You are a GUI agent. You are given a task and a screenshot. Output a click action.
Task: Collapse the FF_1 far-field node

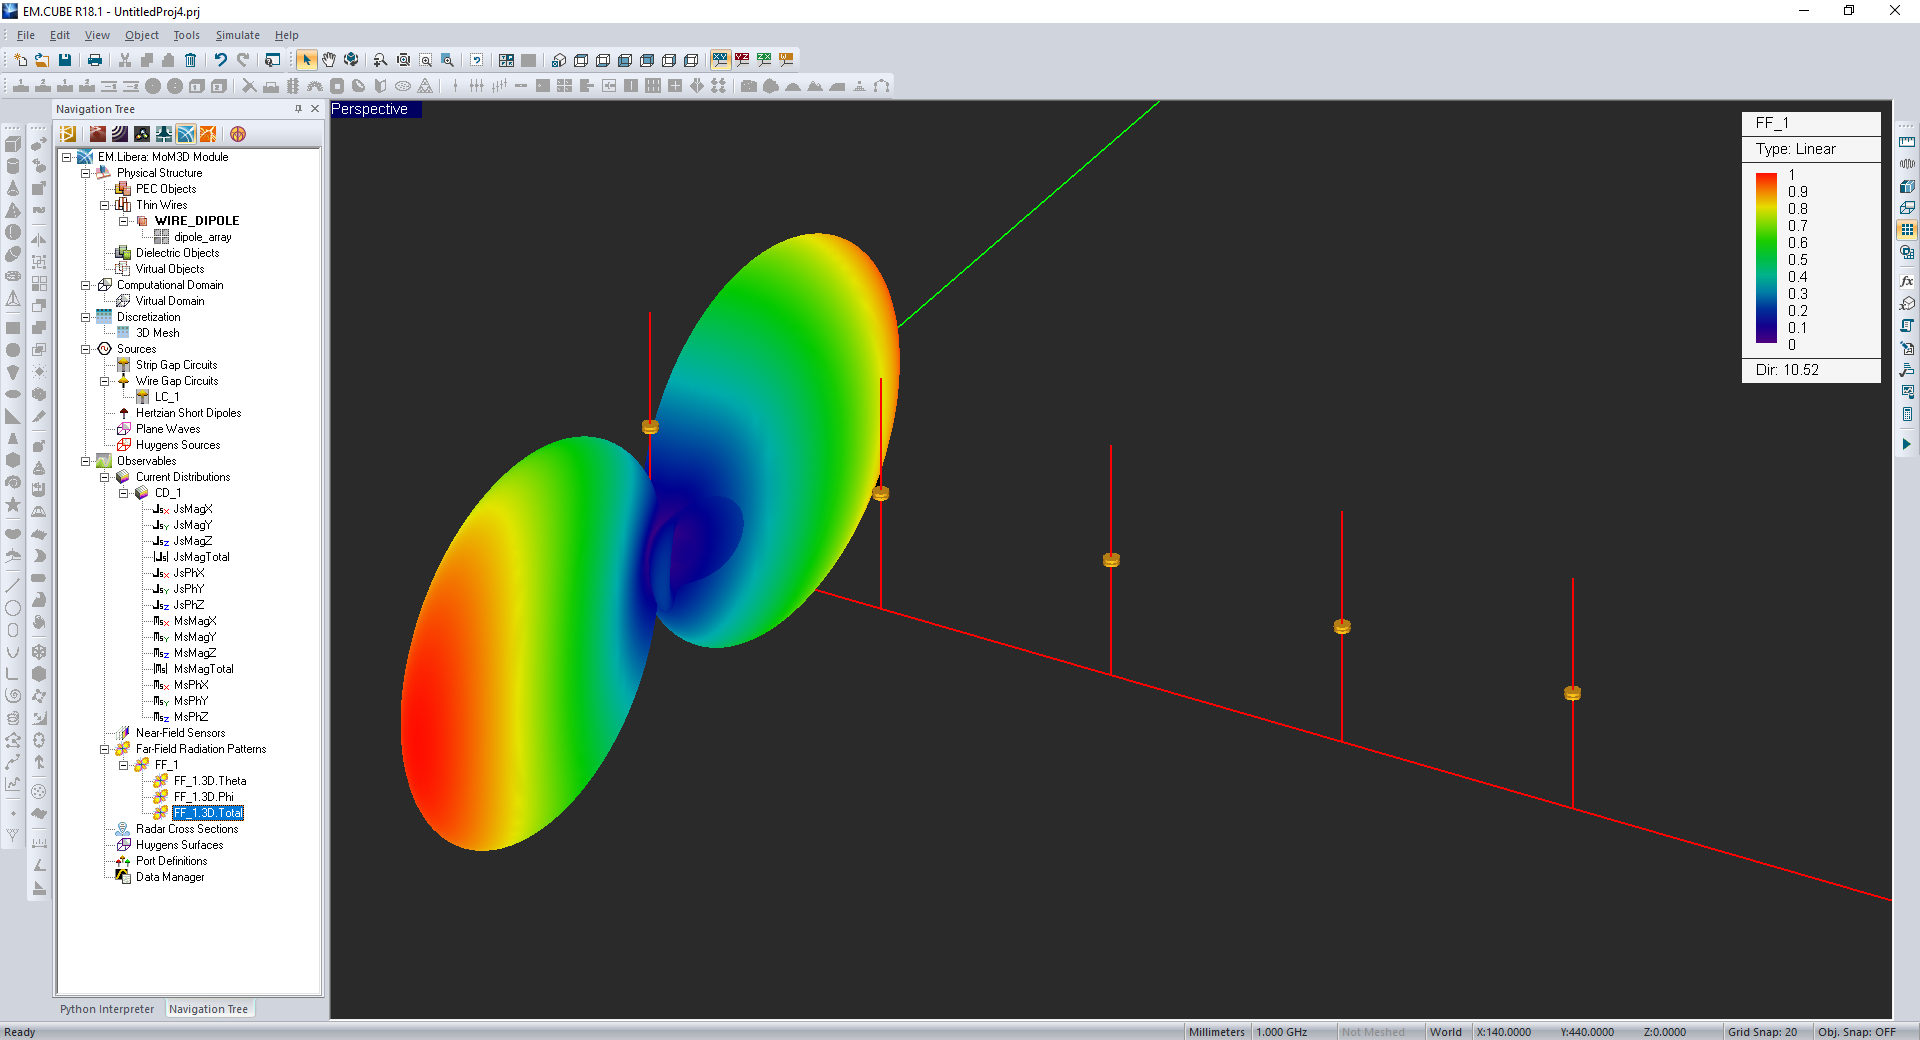pos(124,765)
